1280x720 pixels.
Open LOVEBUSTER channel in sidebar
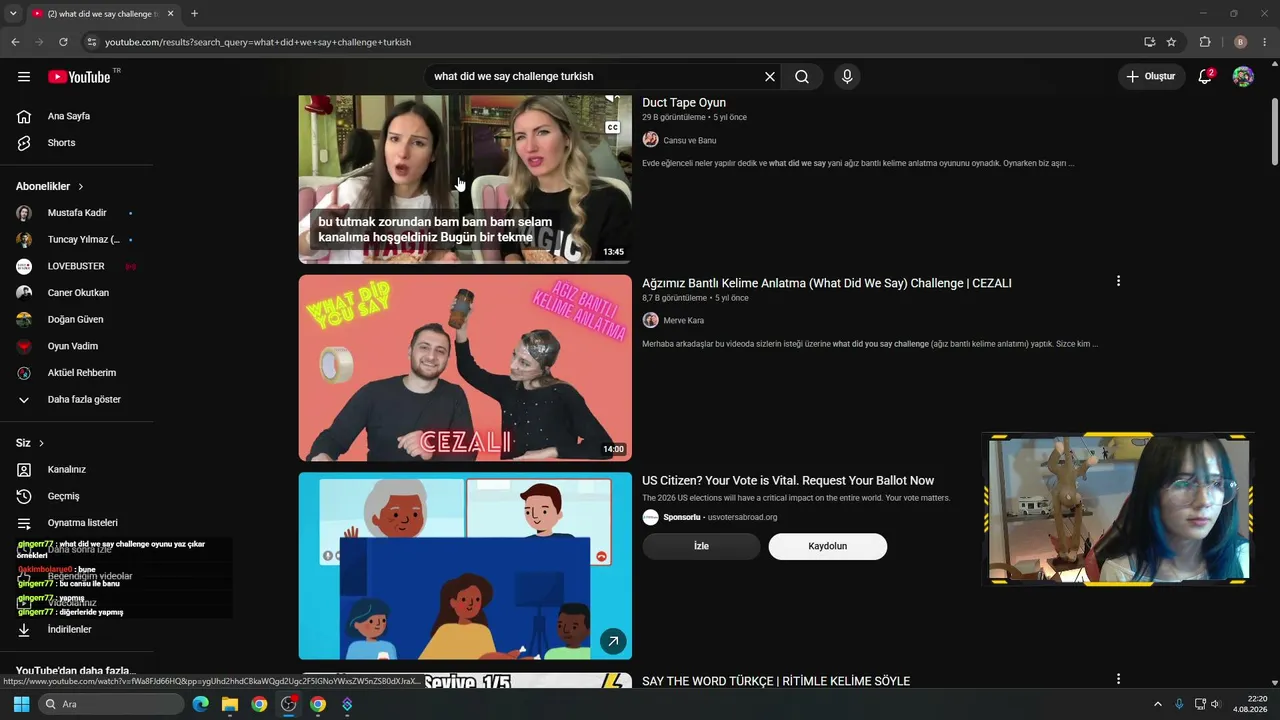point(78,266)
